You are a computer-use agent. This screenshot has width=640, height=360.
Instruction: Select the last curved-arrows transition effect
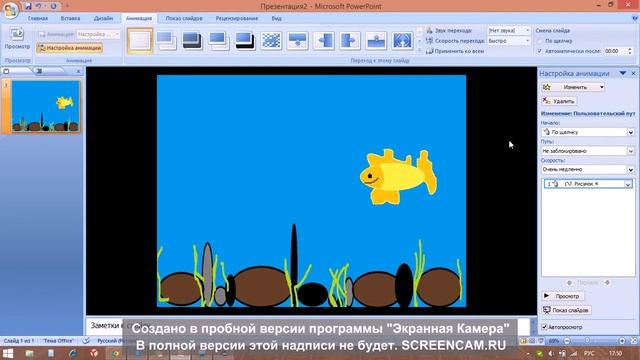(402, 40)
